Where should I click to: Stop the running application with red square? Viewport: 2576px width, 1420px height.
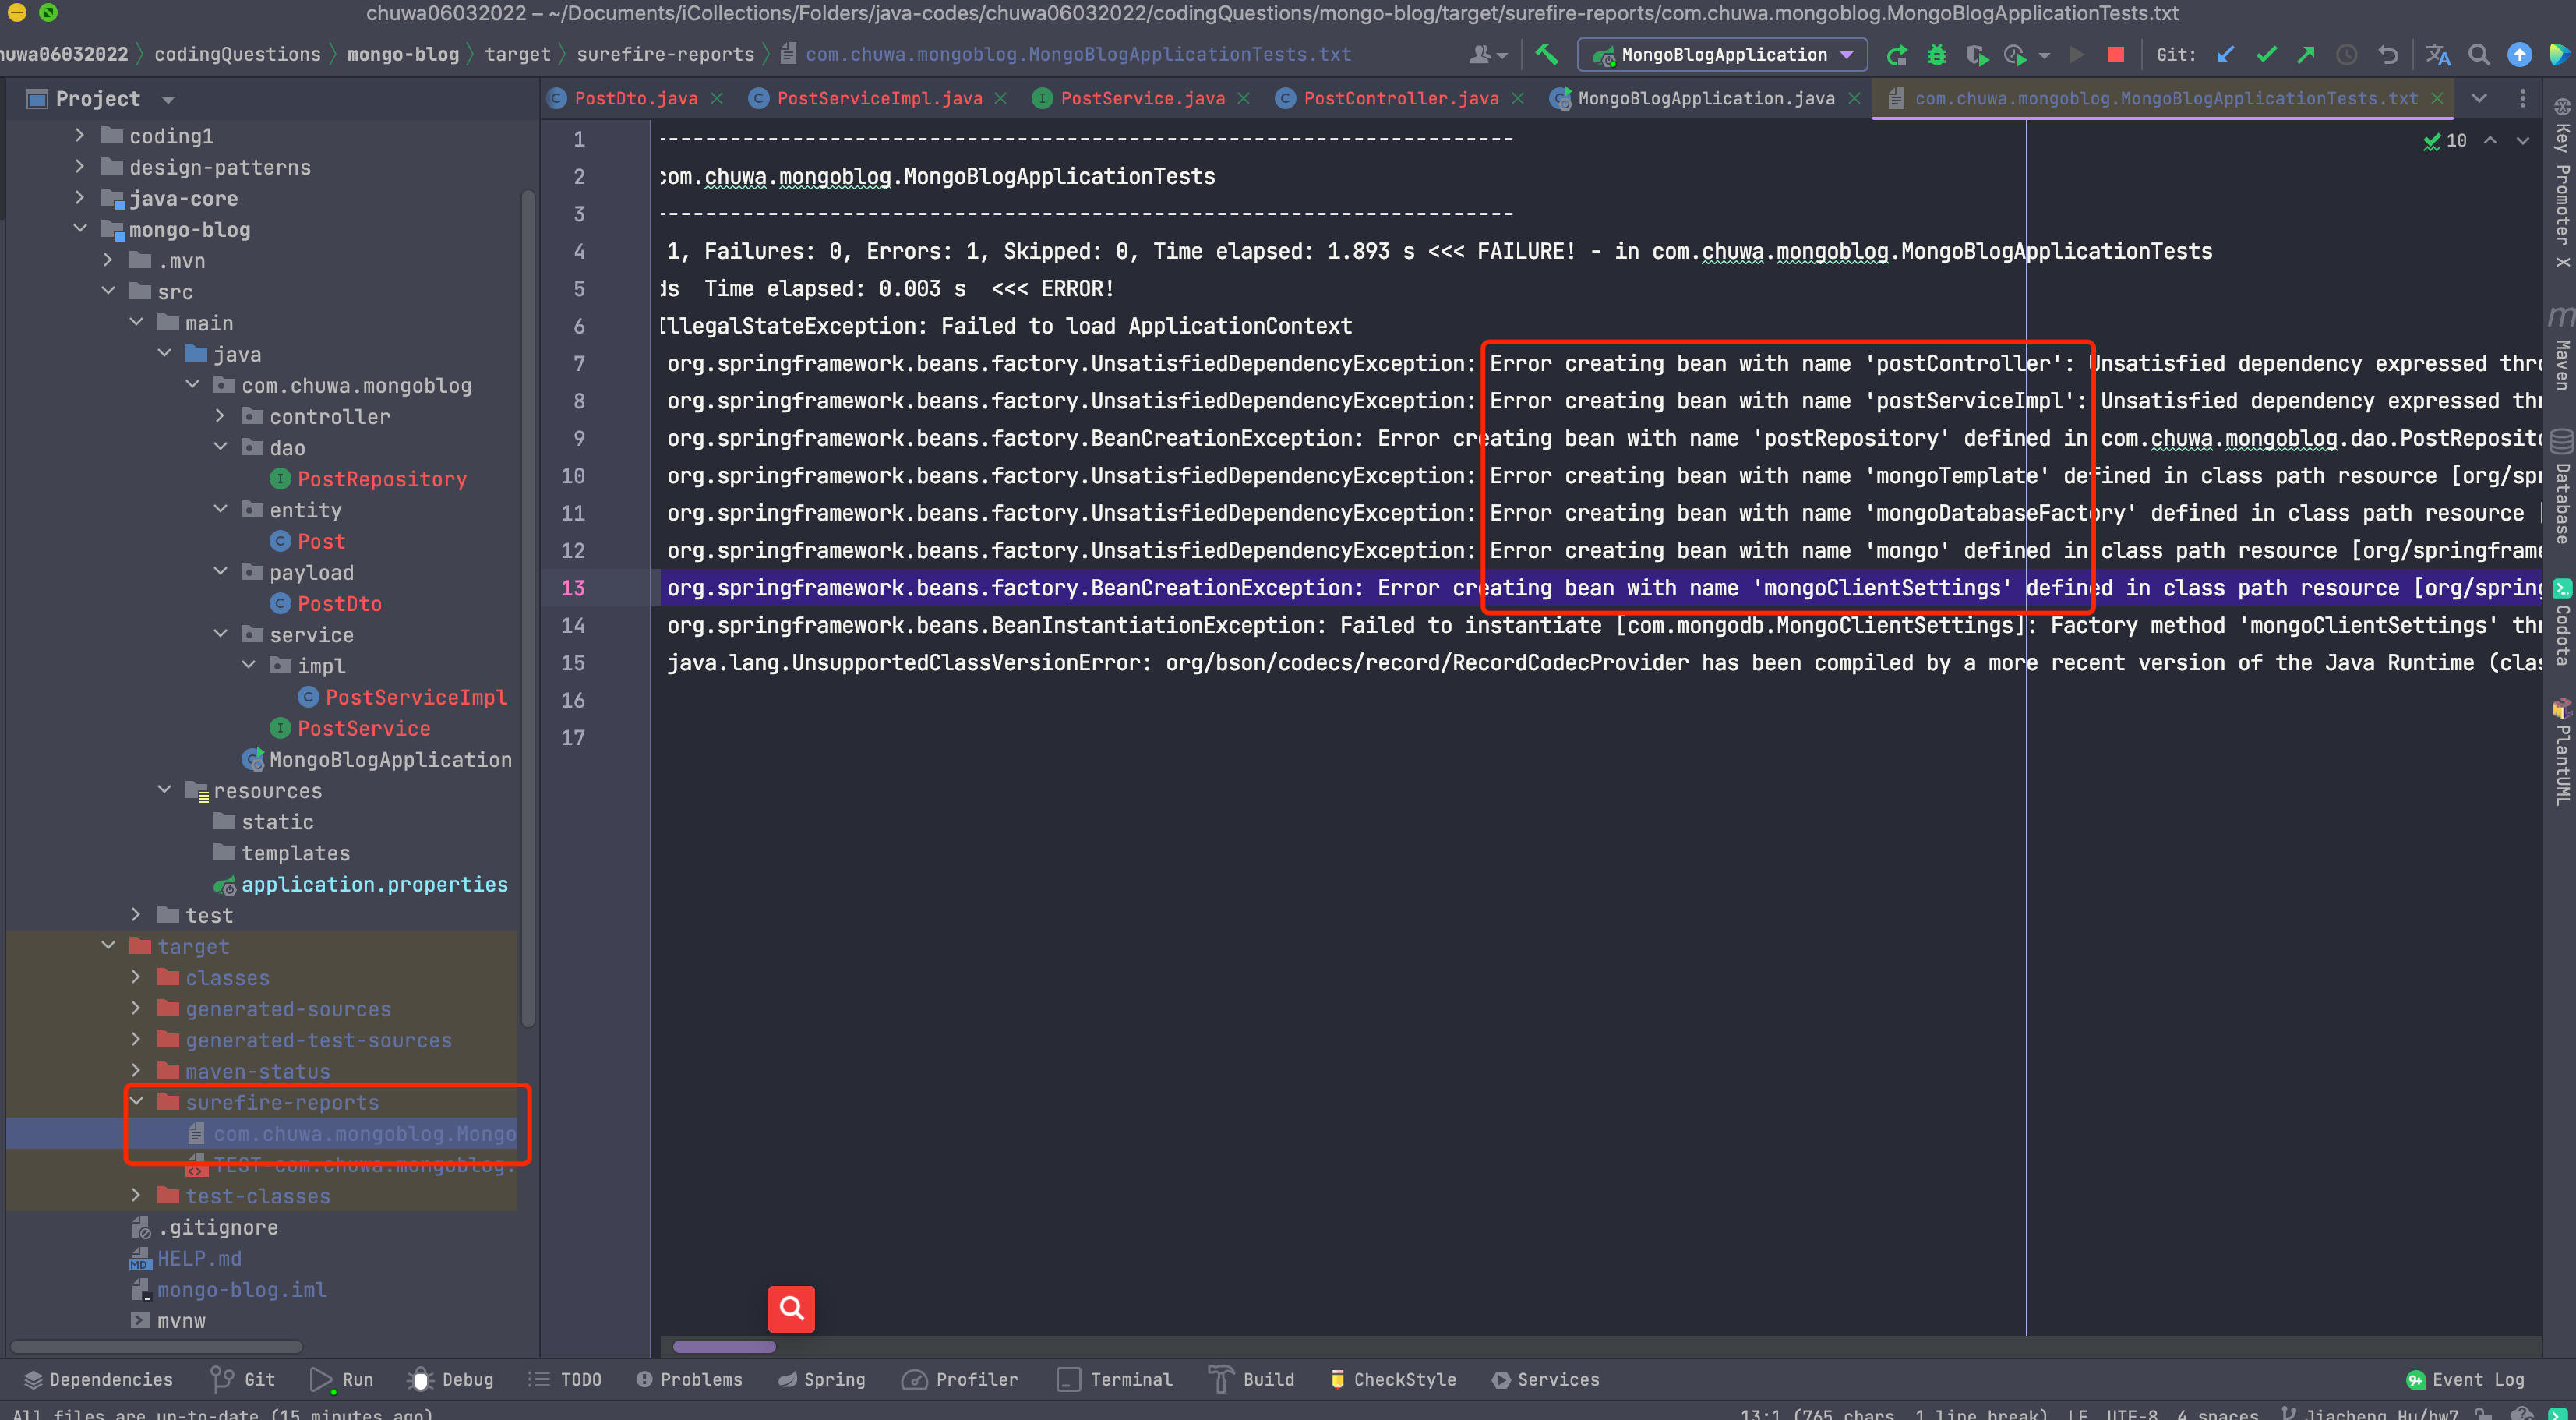coord(2116,55)
